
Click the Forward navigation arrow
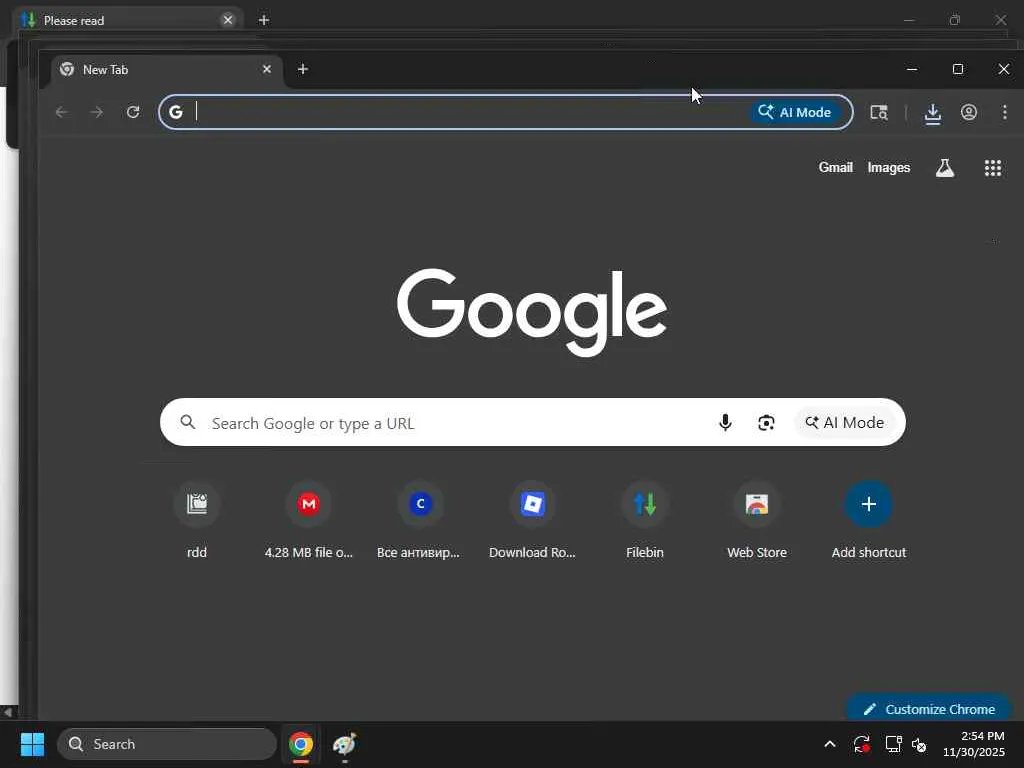pyautogui.click(x=97, y=112)
